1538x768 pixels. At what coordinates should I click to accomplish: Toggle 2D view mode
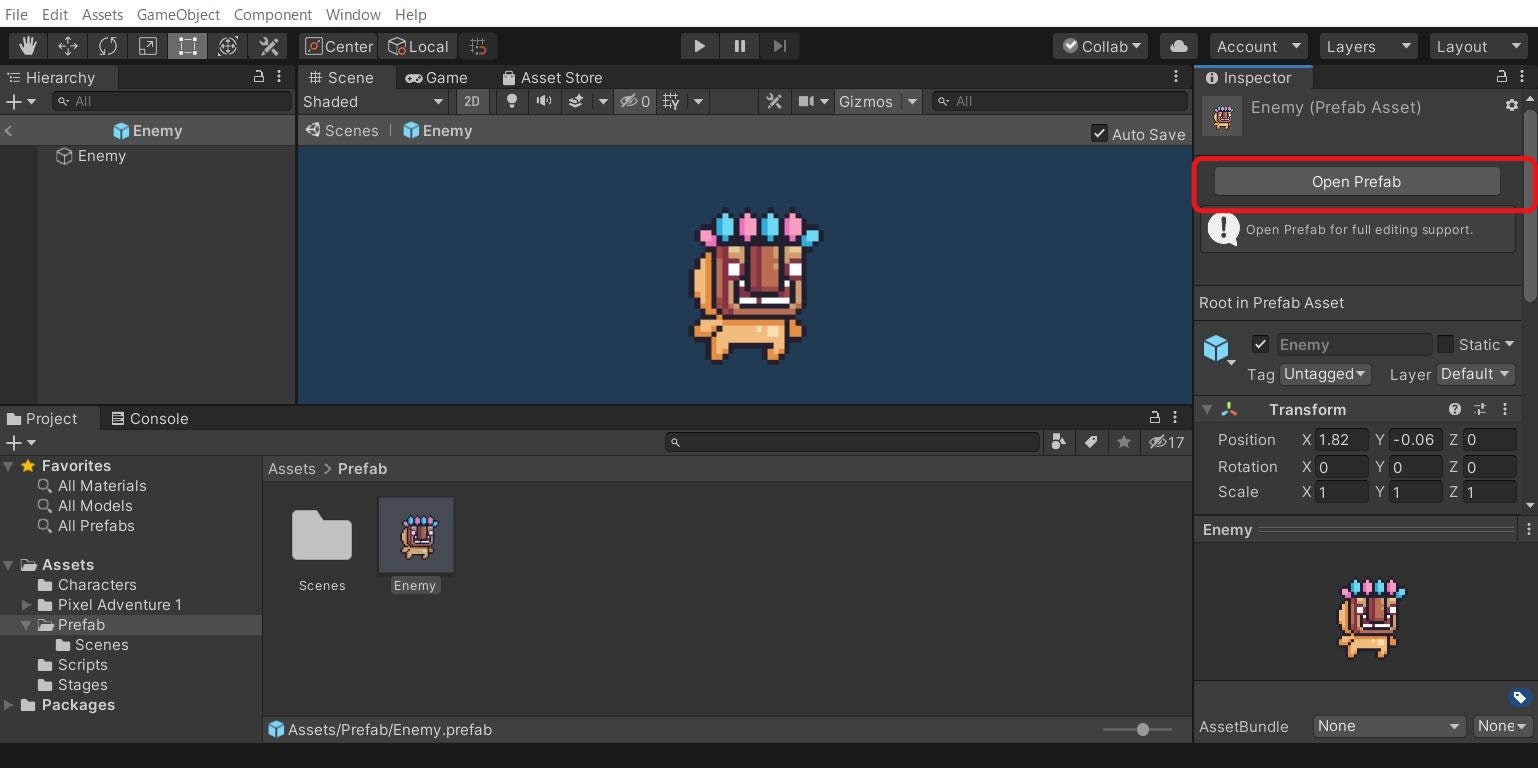pos(471,101)
